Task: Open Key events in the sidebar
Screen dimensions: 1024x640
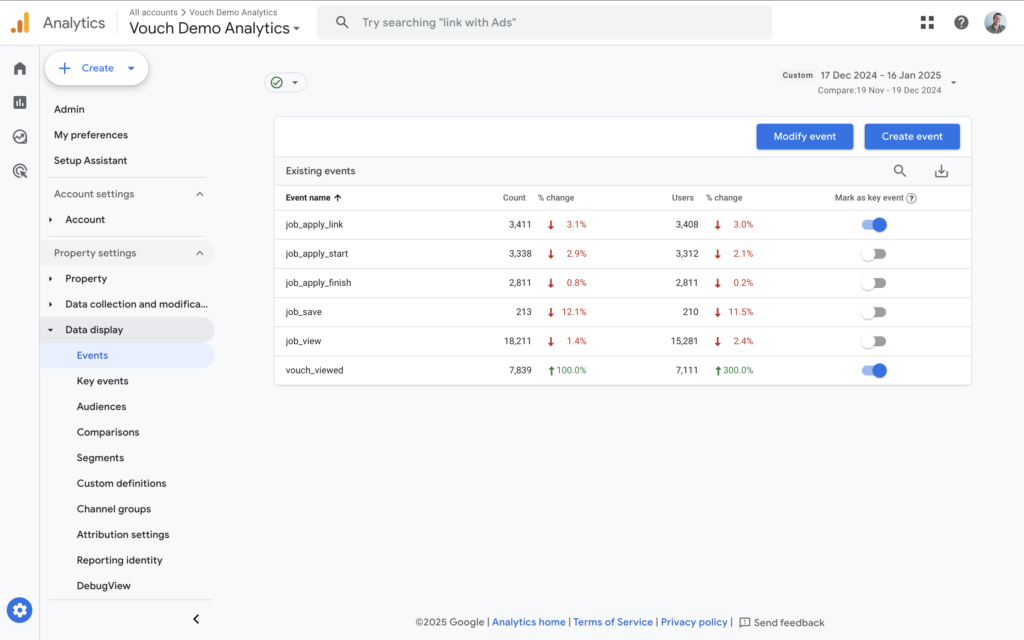Action: pyautogui.click(x=103, y=381)
